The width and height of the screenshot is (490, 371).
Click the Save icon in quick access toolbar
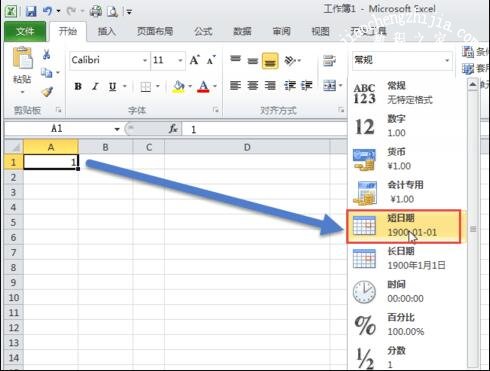[31, 12]
